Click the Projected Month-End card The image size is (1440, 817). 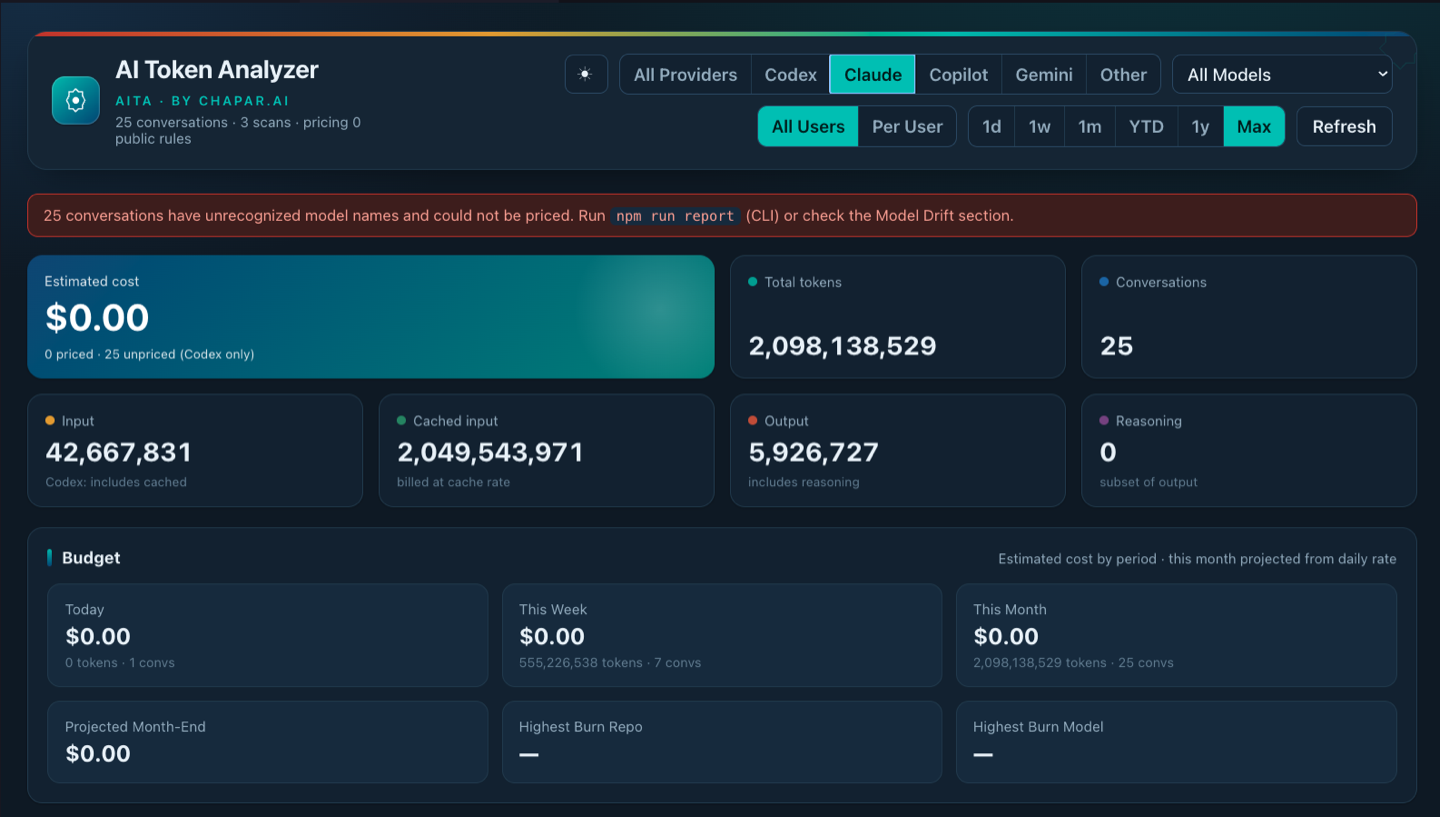pos(267,742)
